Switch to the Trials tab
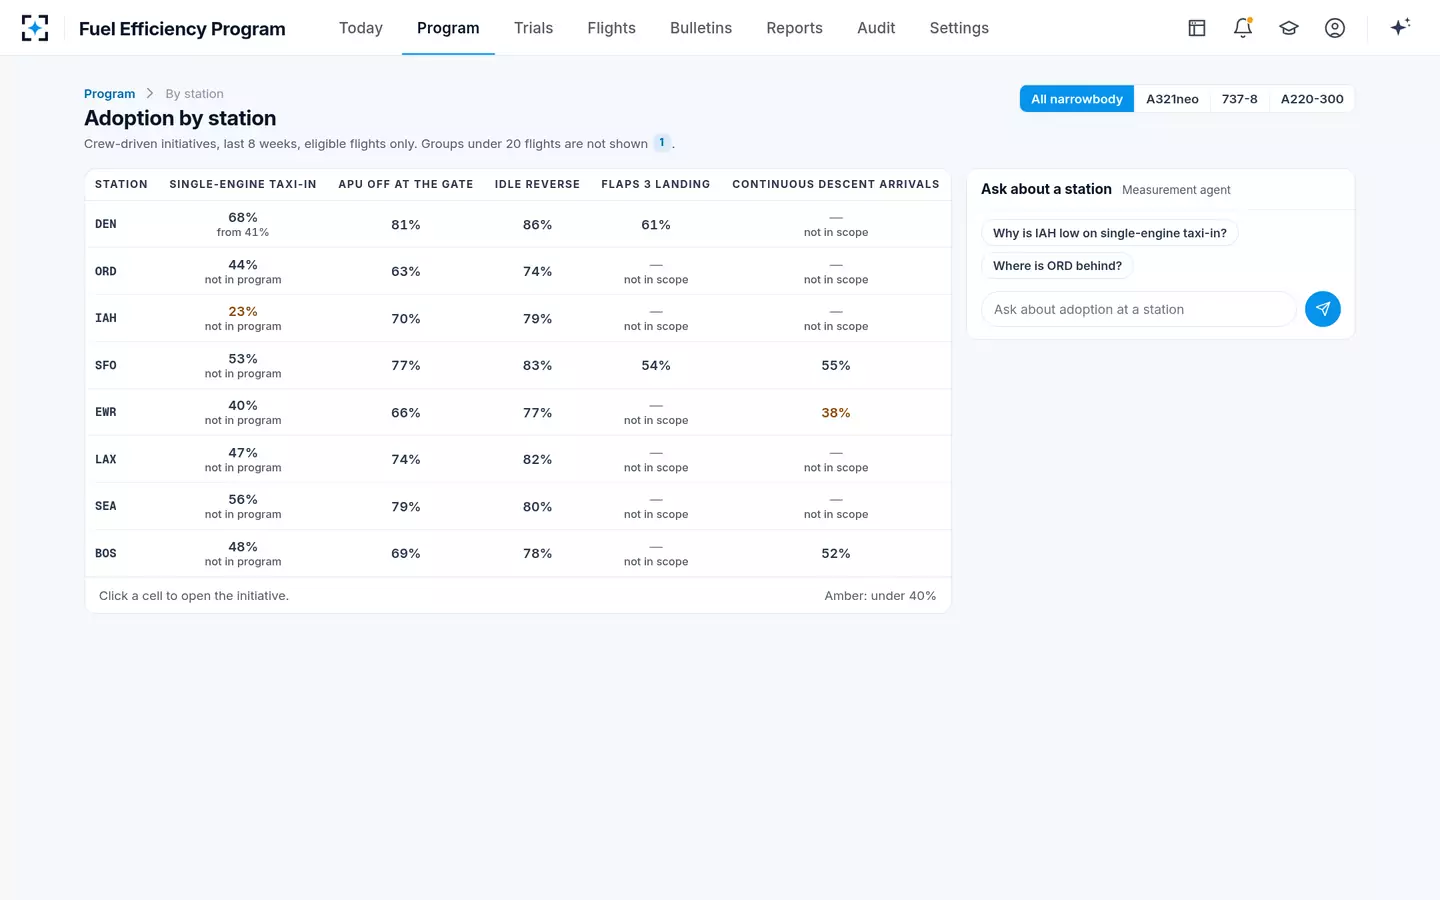1440x900 pixels. (533, 28)
